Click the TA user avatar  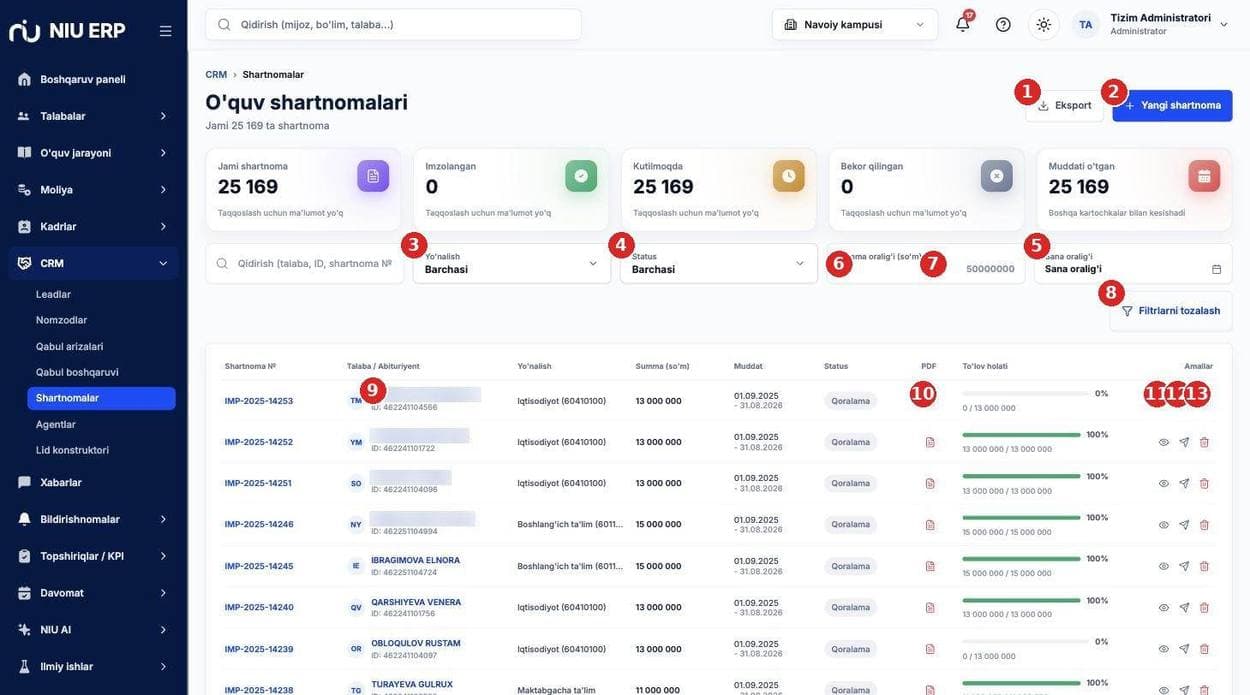tap(1086, 25)
